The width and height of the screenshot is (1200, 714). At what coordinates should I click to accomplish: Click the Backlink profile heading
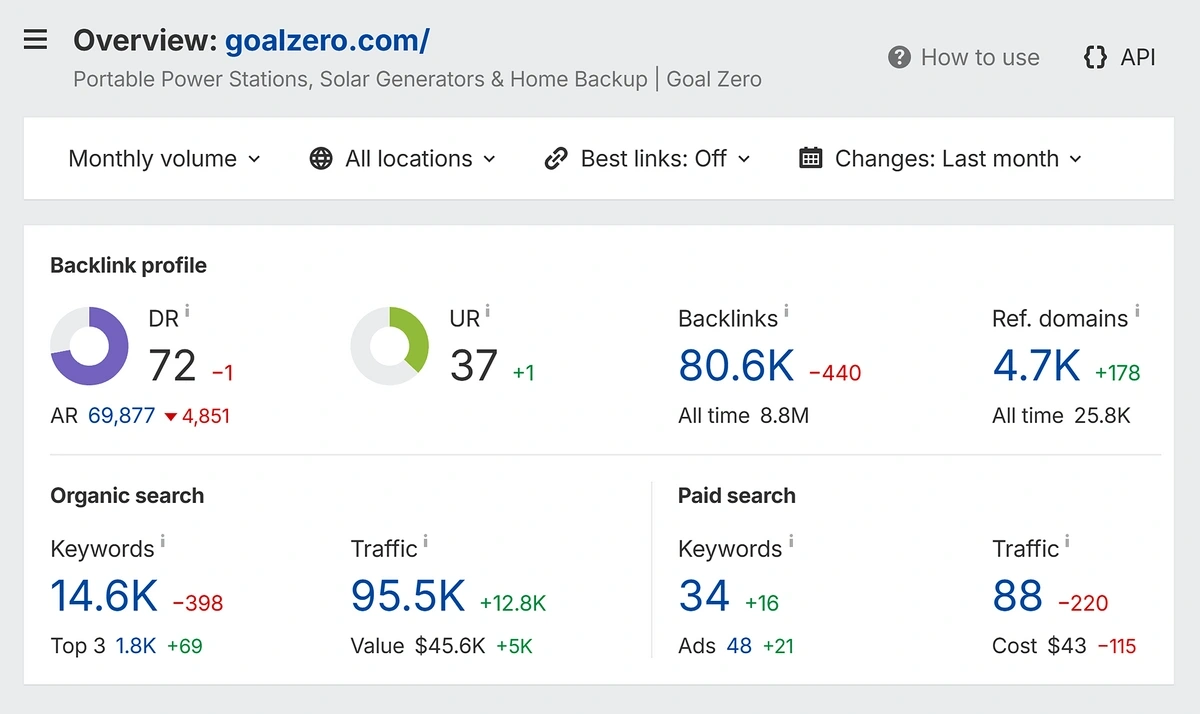pyautogui.click(x=128, y=265)
